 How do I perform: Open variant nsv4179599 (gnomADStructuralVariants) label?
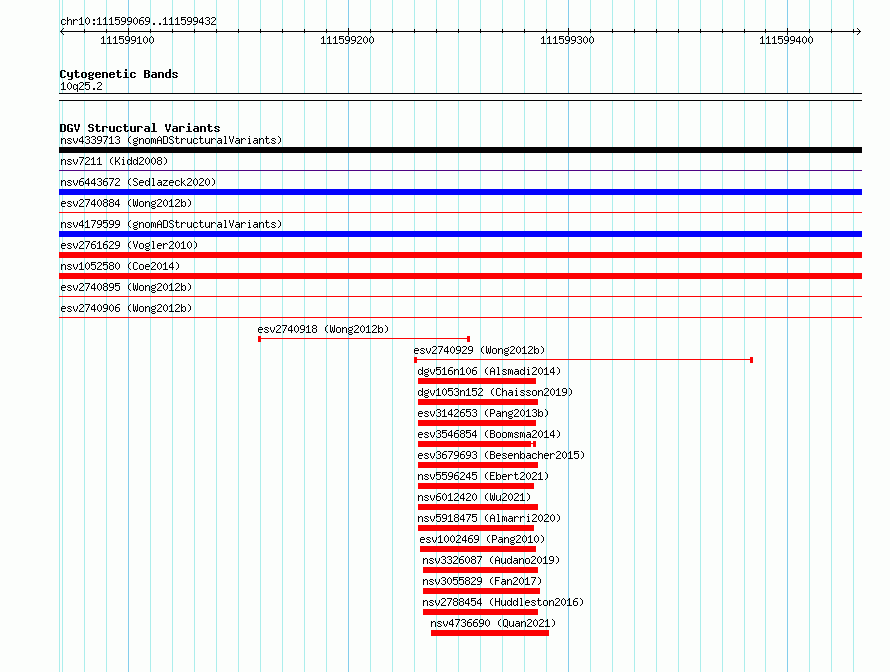click(x=171, y=224)
